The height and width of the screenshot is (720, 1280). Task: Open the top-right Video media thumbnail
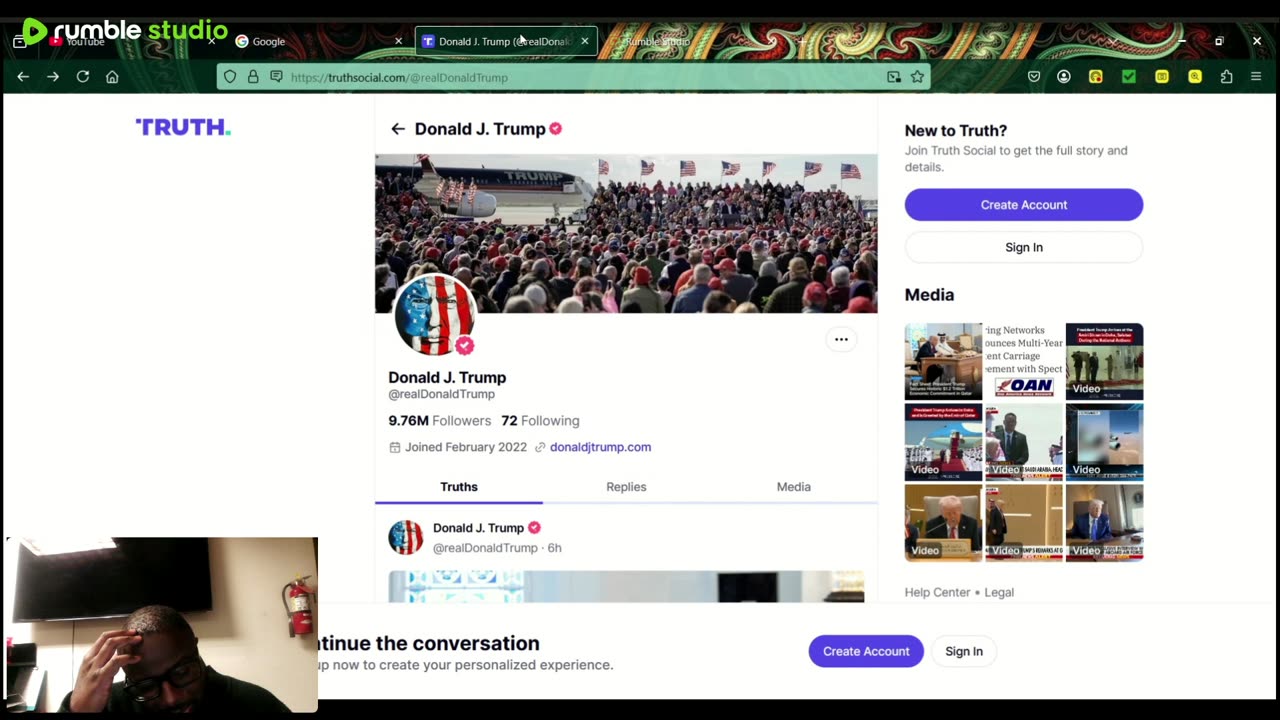(x=1104, y=361)
